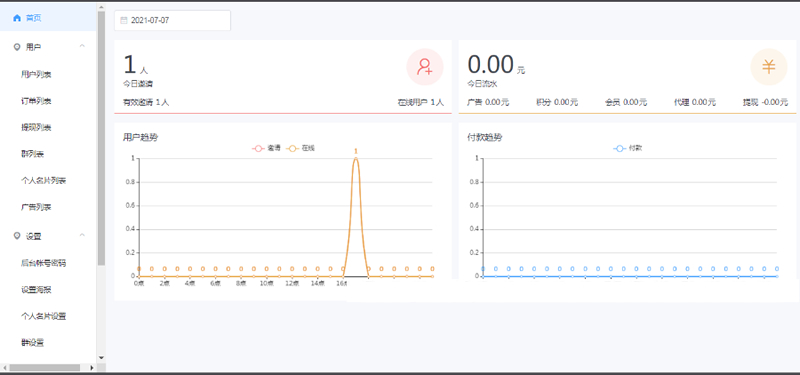Viewport: 800px width, 375px height.
Task: Click the pink add-user icon
Action: tap(424, 67)
